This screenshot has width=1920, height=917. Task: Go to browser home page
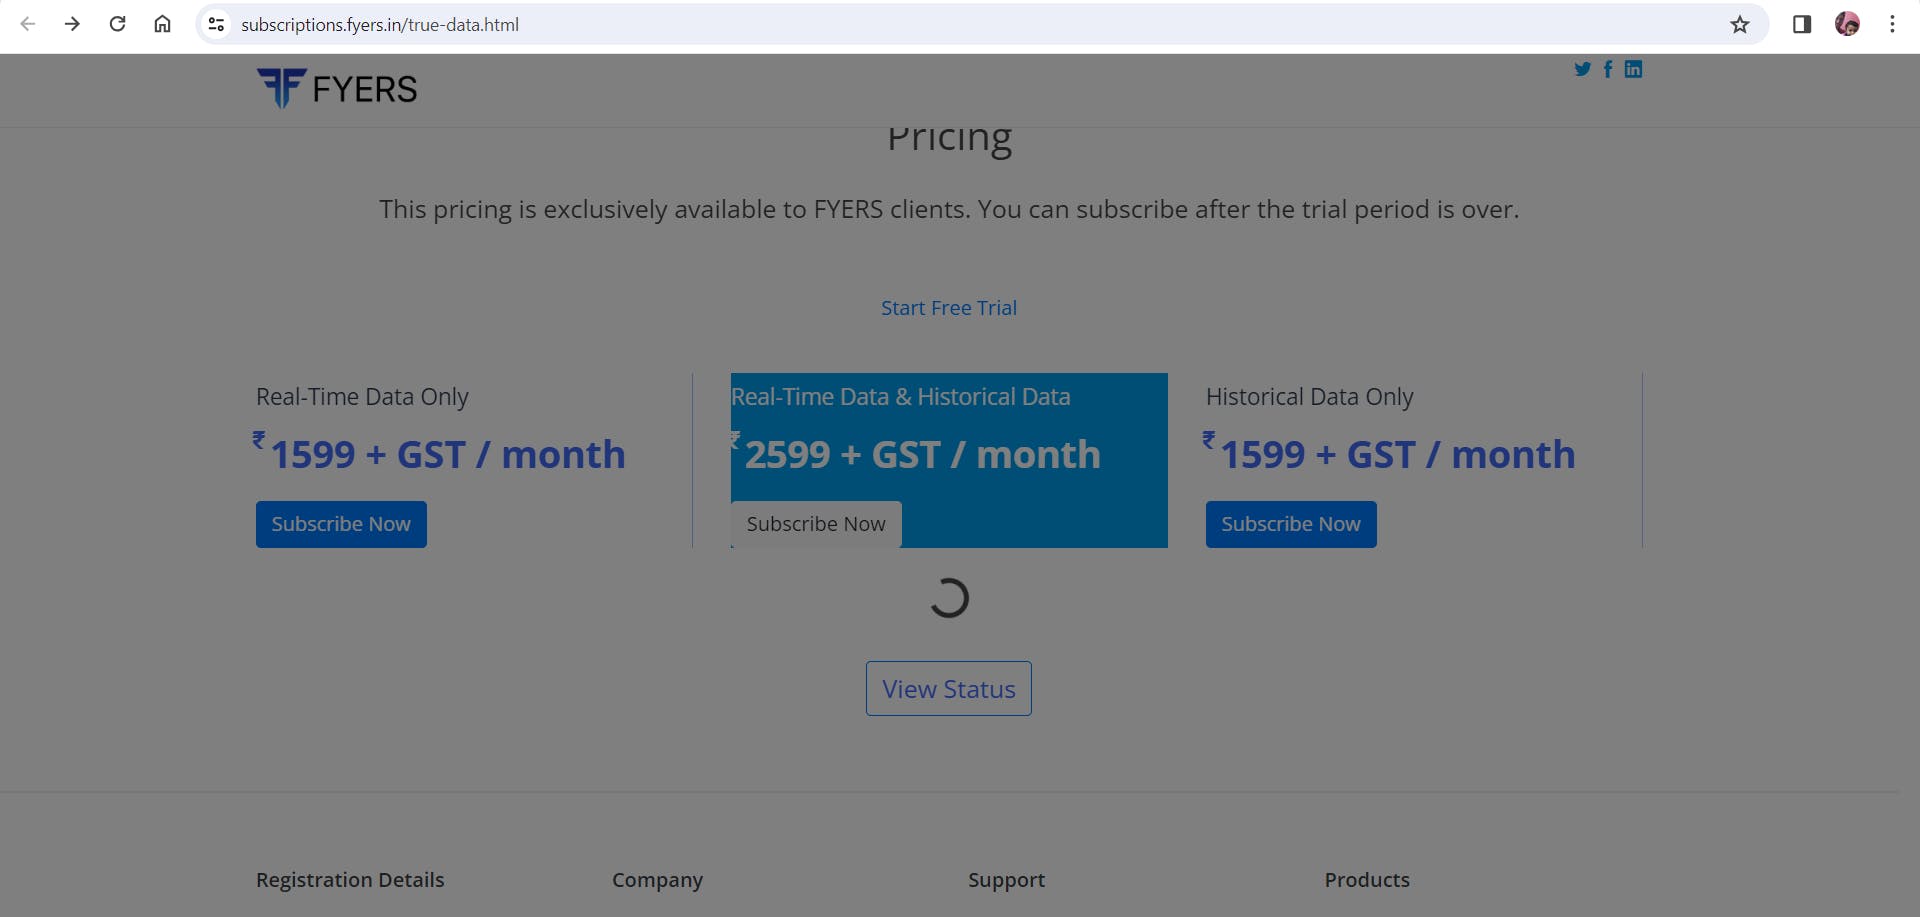[x=162, y=24]
